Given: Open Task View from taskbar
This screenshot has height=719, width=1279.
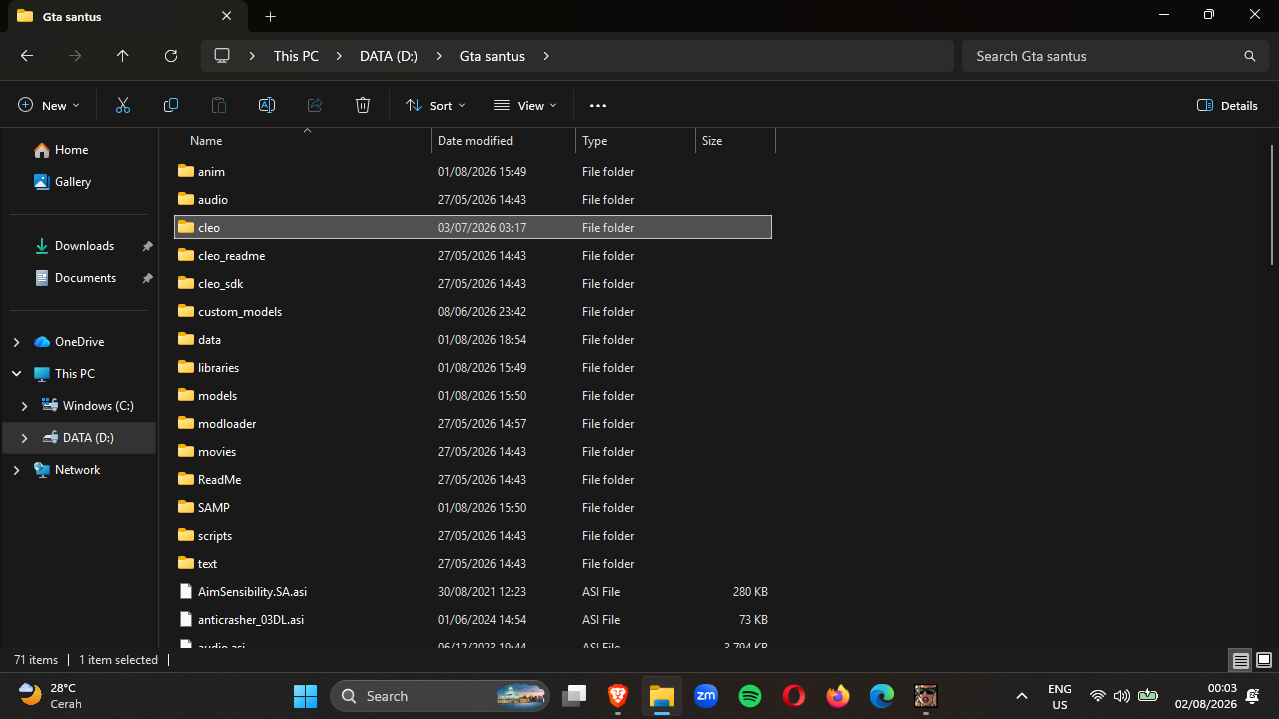Looking at the screenshot, I should 574,696.
